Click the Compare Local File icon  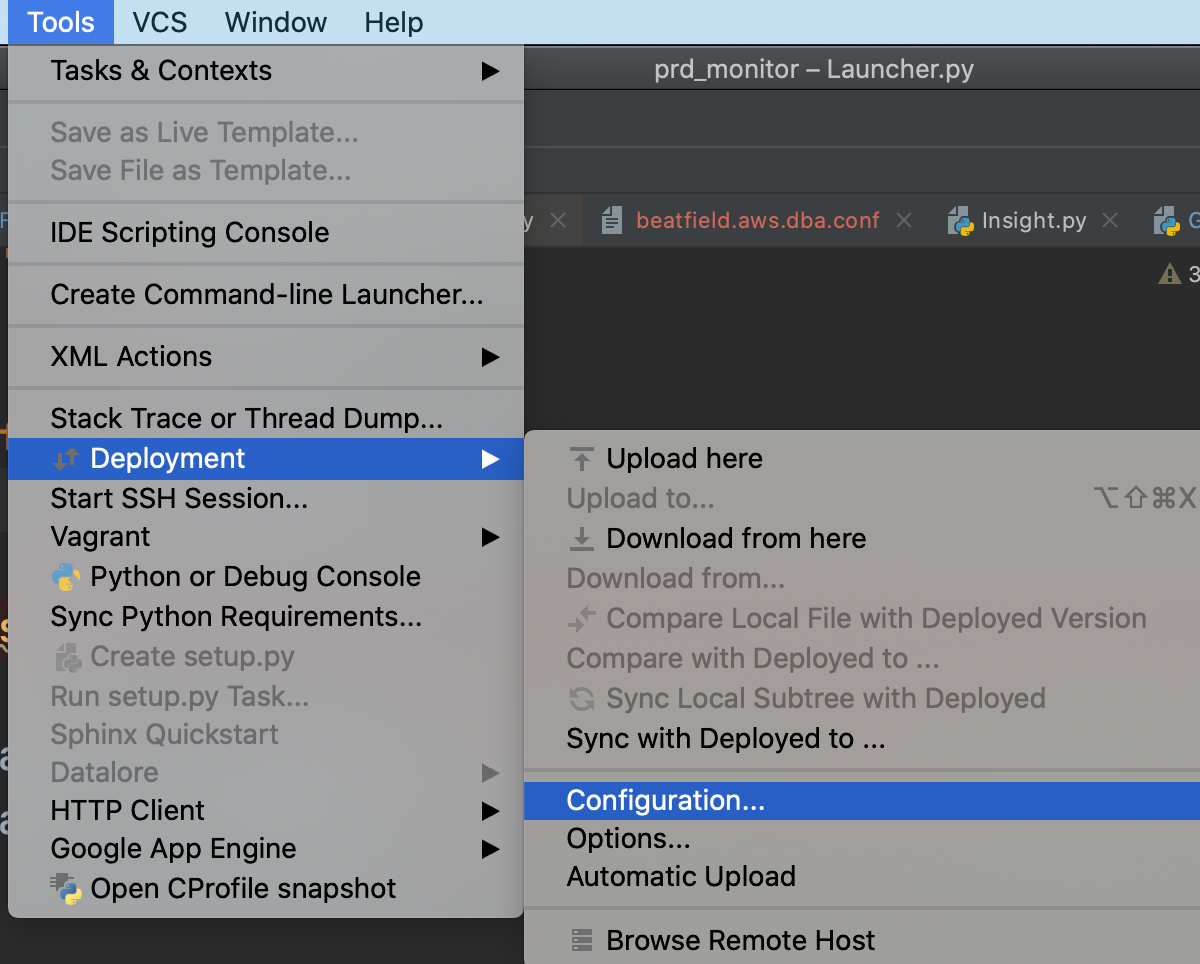(581, 619)
